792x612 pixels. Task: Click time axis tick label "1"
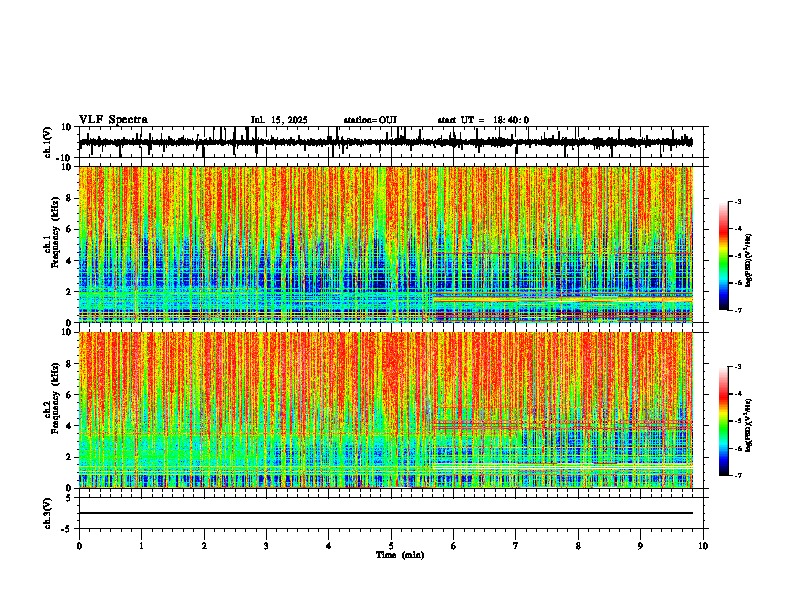[141, 546]
